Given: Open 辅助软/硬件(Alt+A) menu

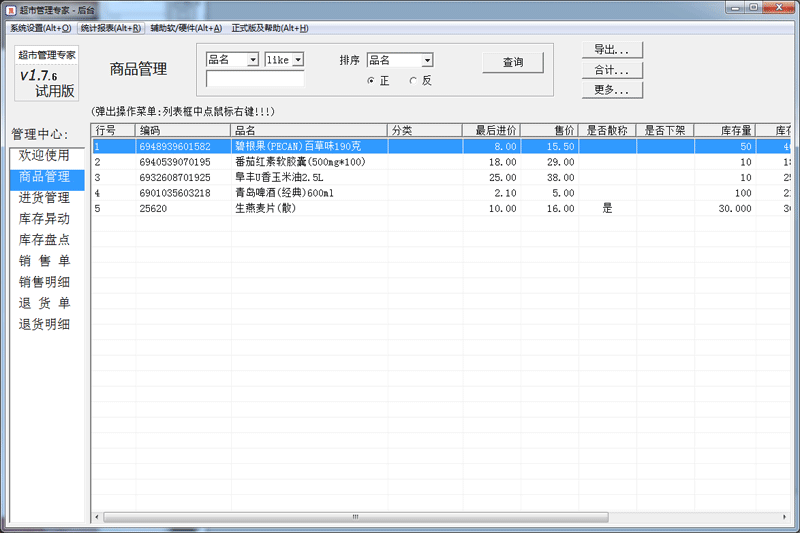Looking at the screenshot, I should 186,28.
